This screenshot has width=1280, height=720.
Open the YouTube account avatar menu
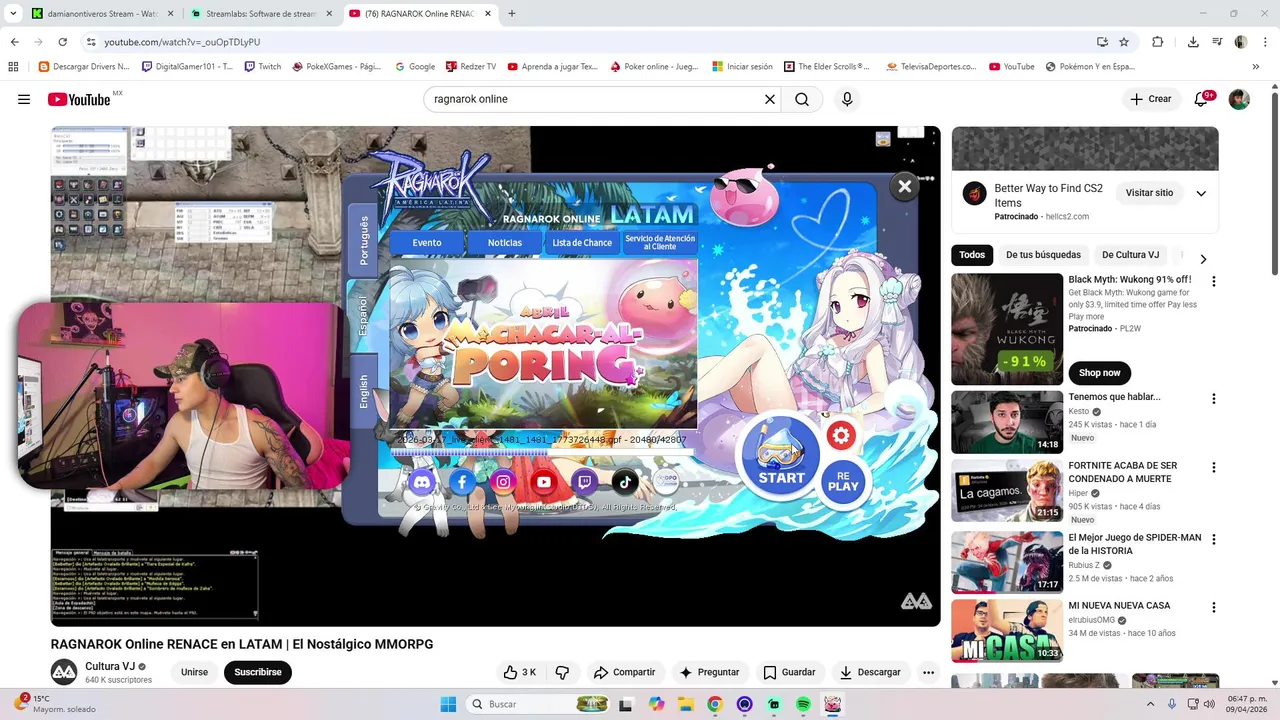pyautogui.click(x=1239, y=99)
